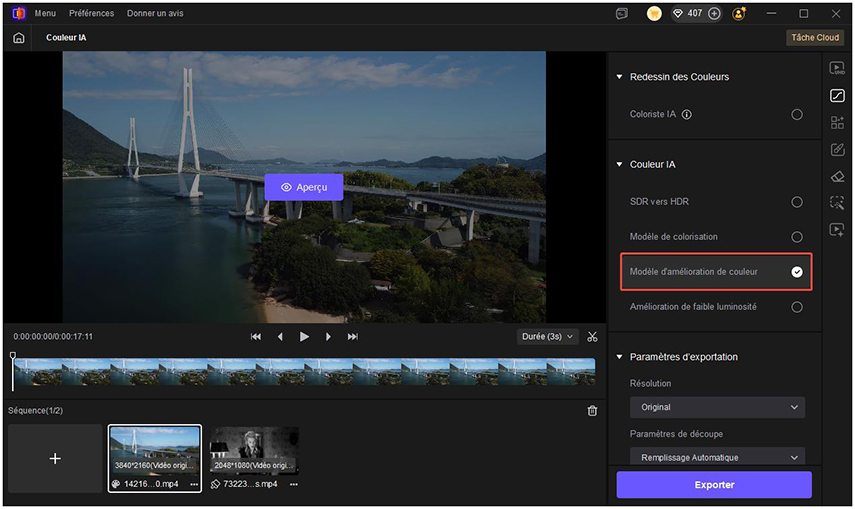Viewport: 855px width, 509px height.
Task: Click the add credits plus icon
Action: point(714,14)
